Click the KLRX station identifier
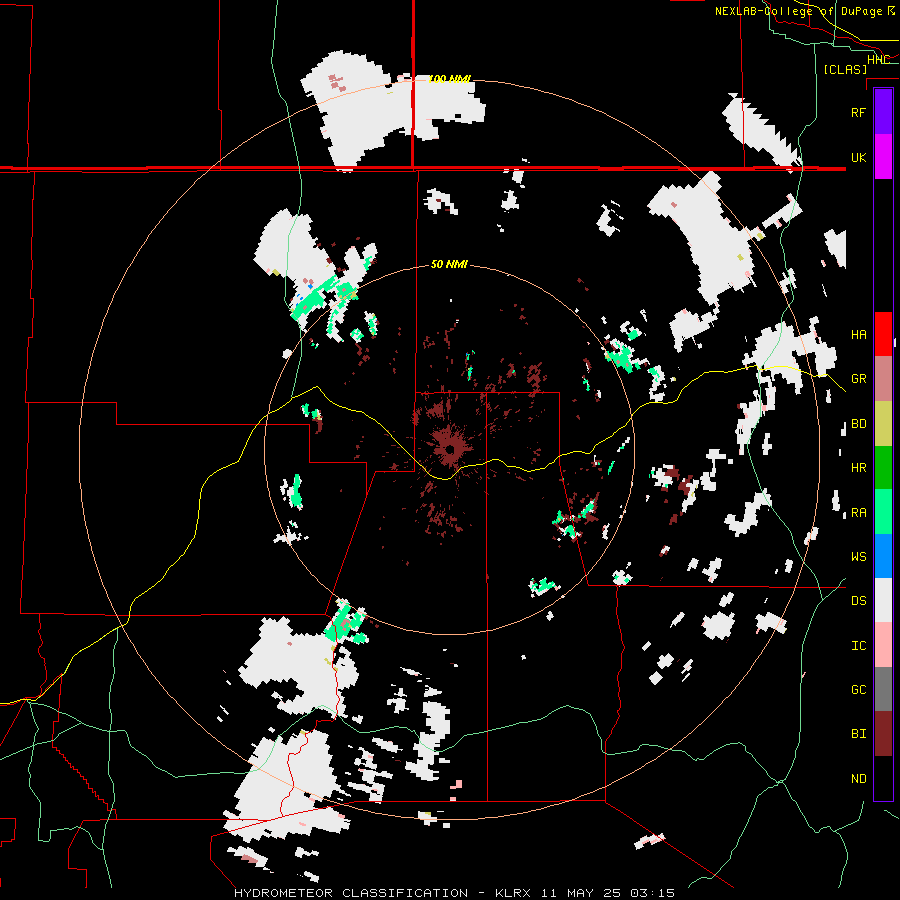900x900 pixels. tap(515, 893)
